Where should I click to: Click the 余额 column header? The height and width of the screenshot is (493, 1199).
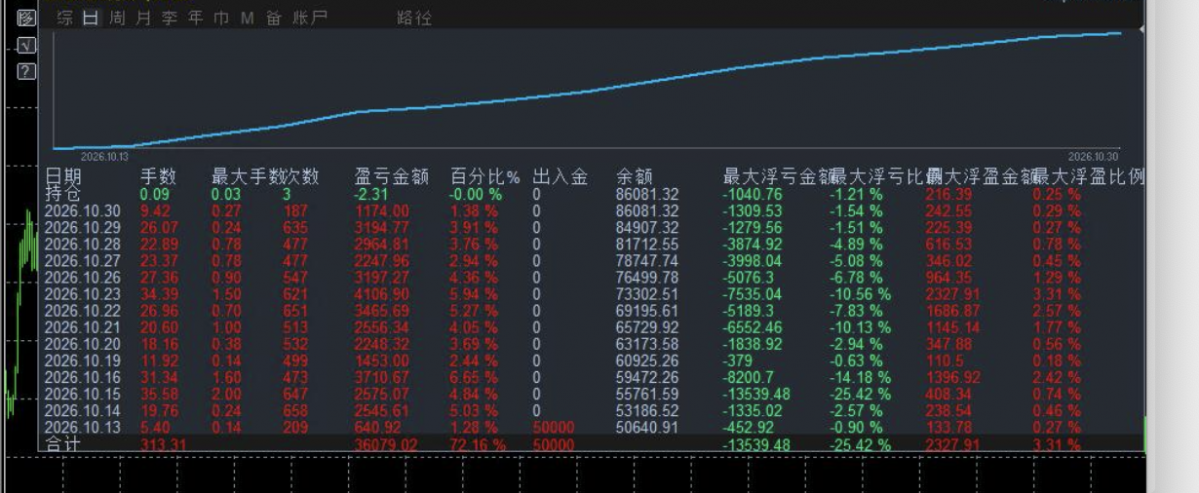(635, 177)
